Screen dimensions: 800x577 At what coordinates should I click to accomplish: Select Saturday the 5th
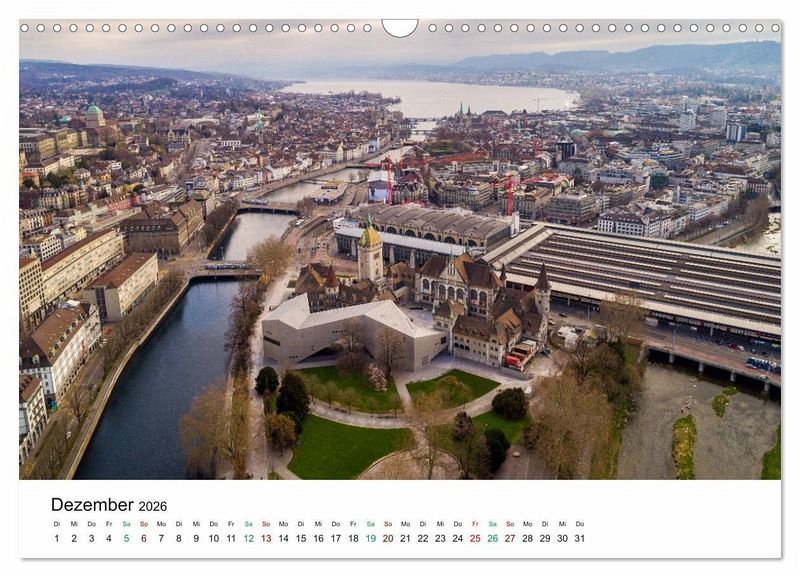(126, 538)
